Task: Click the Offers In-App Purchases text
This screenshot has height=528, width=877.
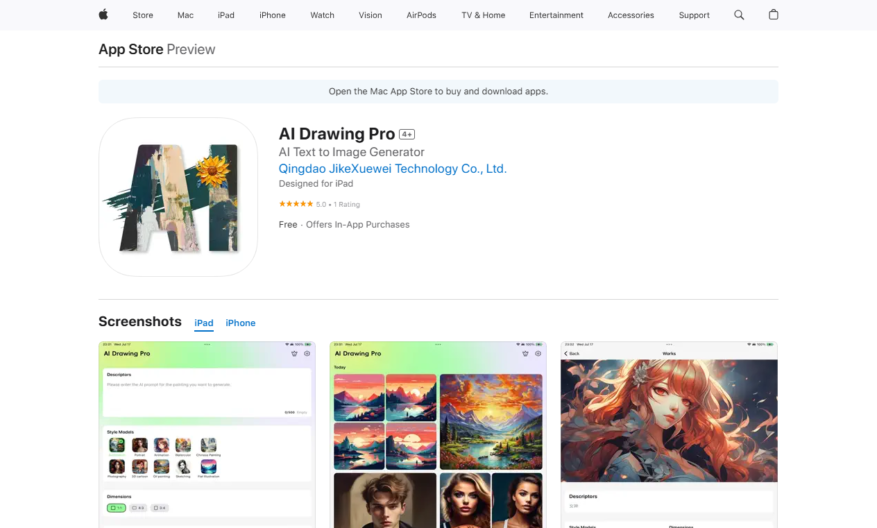Action: (358, 224)
